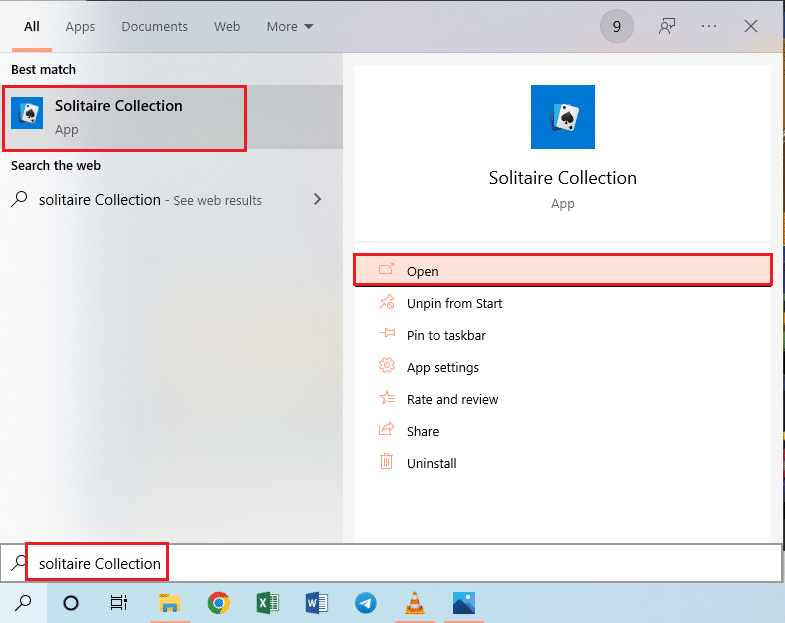Screen dimensions: 785x623
Task: Open the feedback person icon
Action: click(x=666, y=26)
